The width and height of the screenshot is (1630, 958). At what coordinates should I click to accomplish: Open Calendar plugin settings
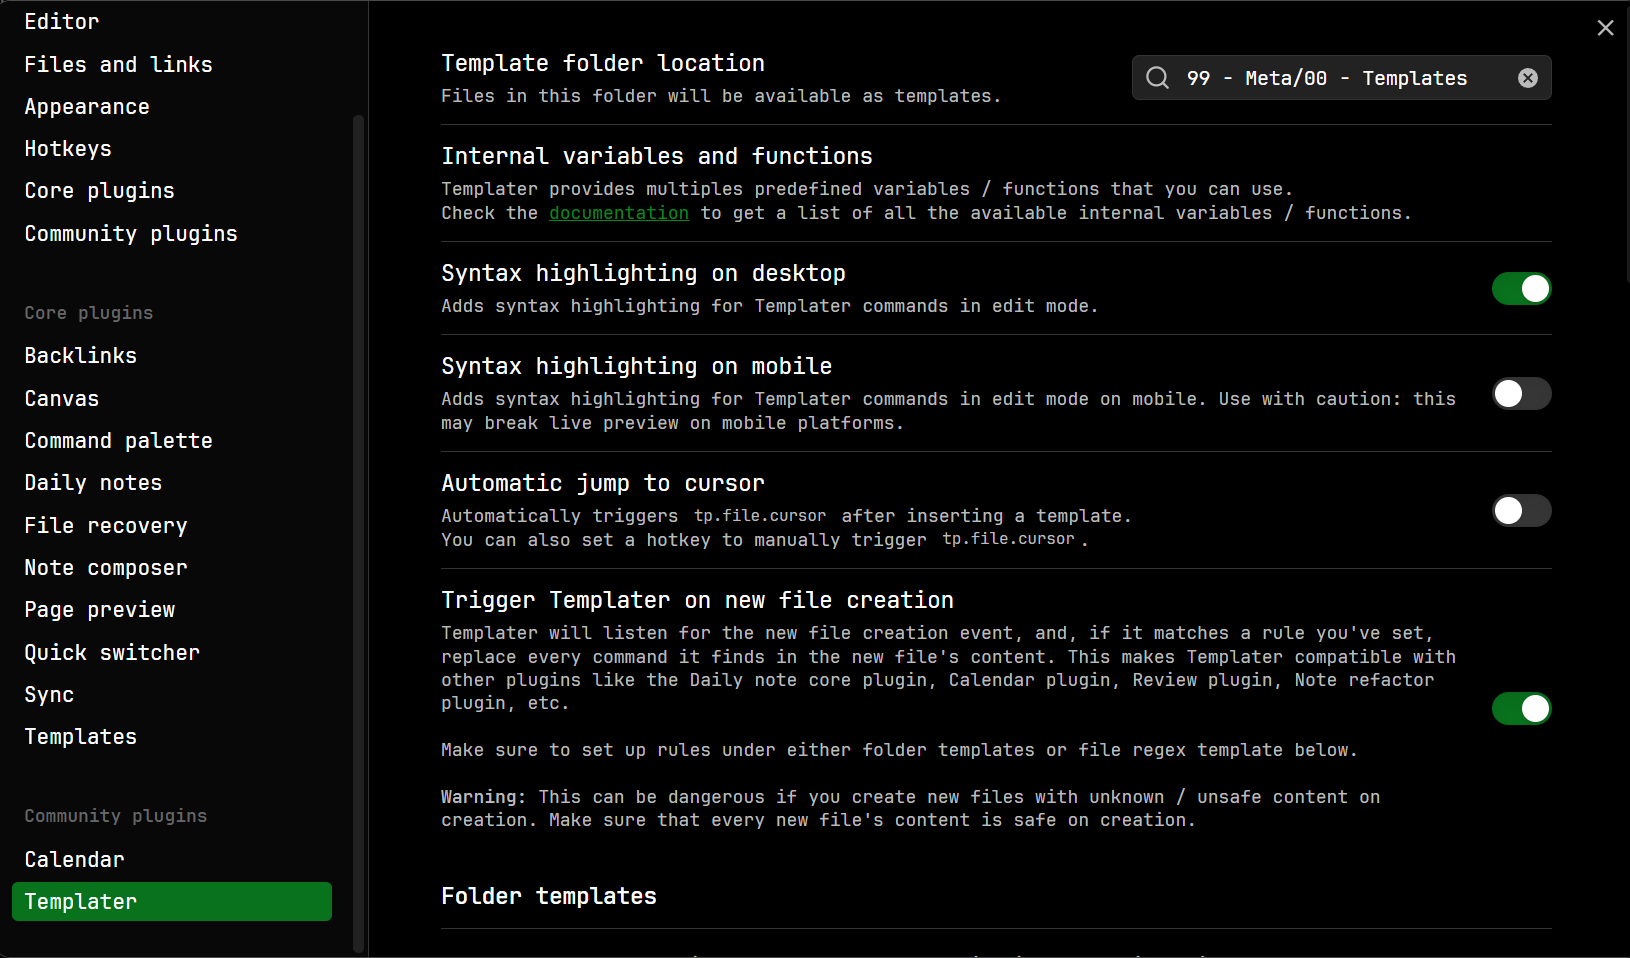74,860
